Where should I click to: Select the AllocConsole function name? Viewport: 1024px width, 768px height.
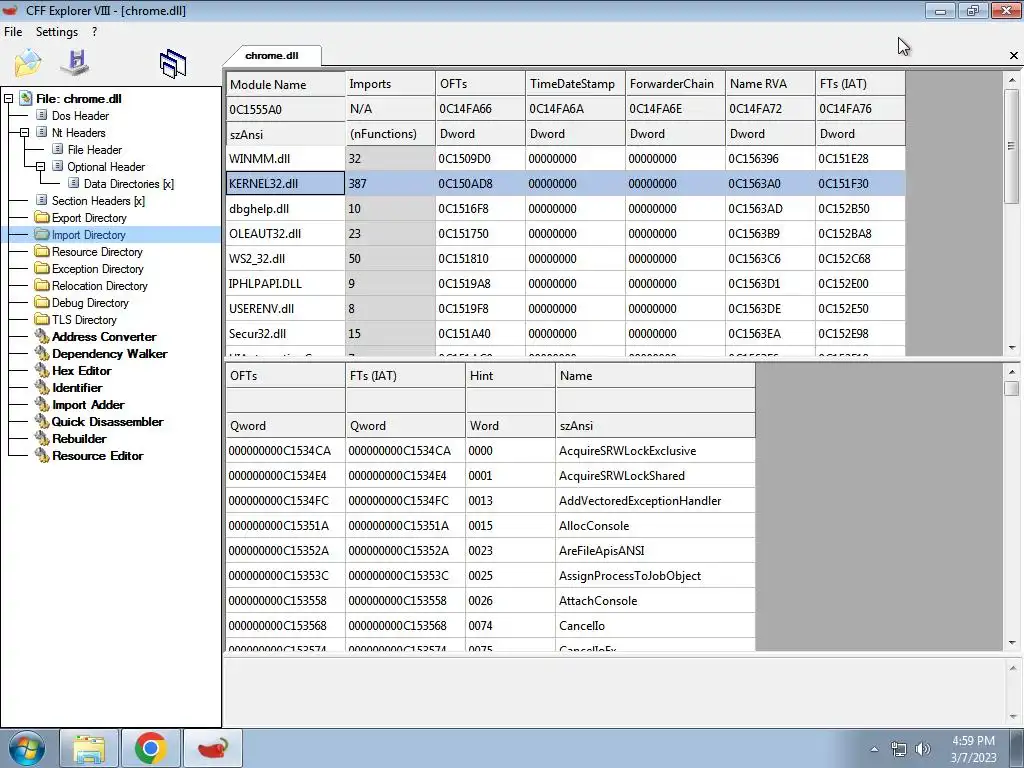click(x=594, y=526)
